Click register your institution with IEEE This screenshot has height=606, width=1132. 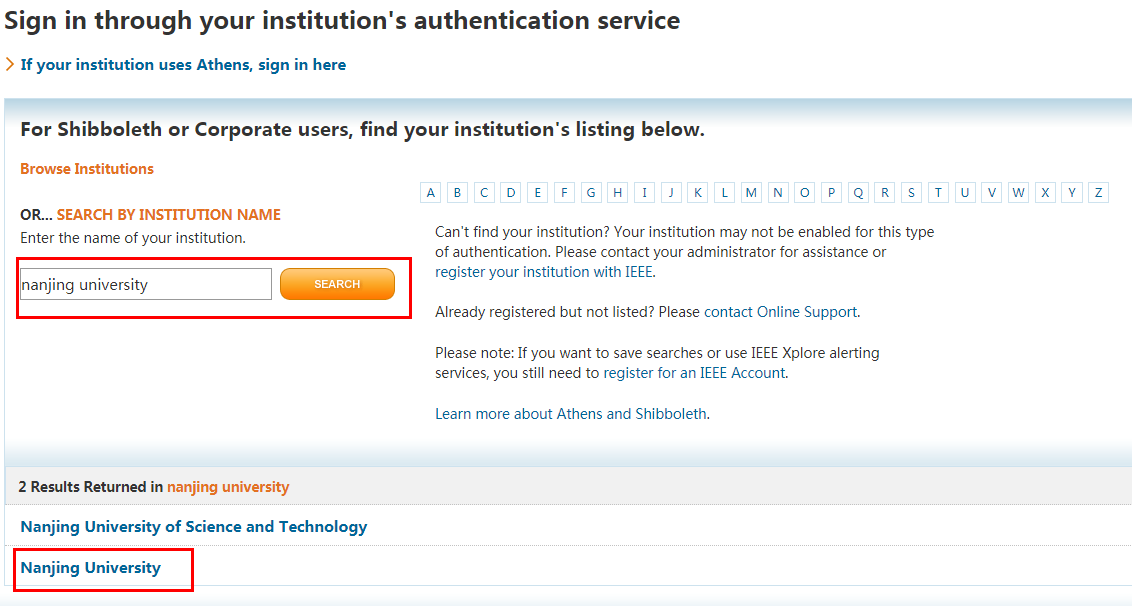pos(544,272)
